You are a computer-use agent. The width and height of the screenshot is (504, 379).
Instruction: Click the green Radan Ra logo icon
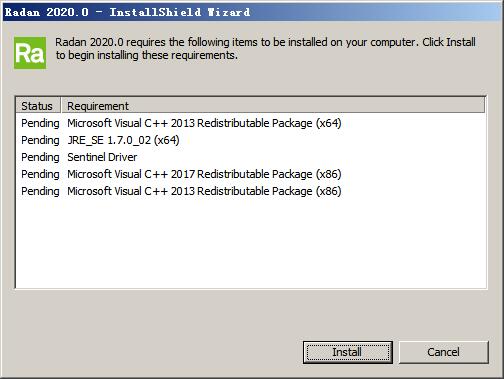pyautogui.click(x=30, y=53)
